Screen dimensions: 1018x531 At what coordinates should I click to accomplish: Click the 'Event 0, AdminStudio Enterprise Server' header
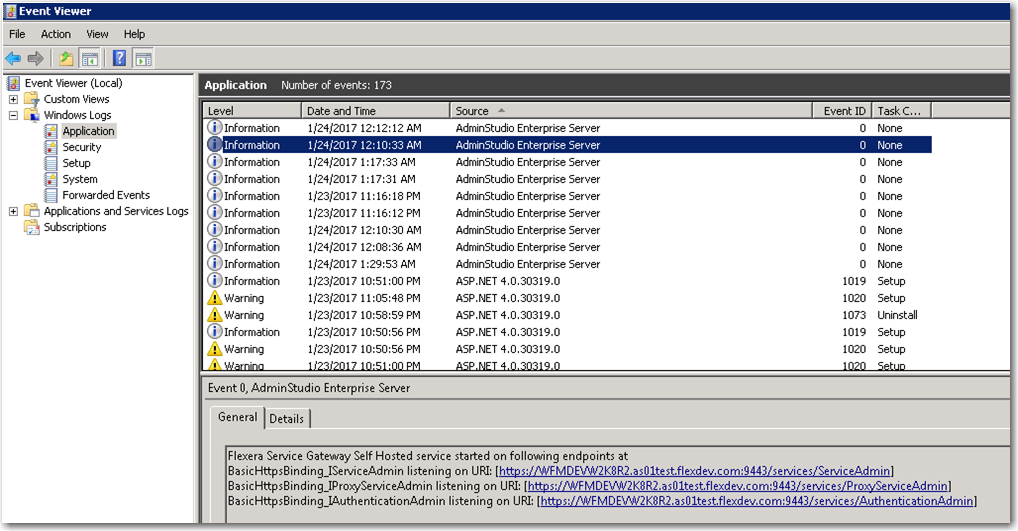point(309,388)
